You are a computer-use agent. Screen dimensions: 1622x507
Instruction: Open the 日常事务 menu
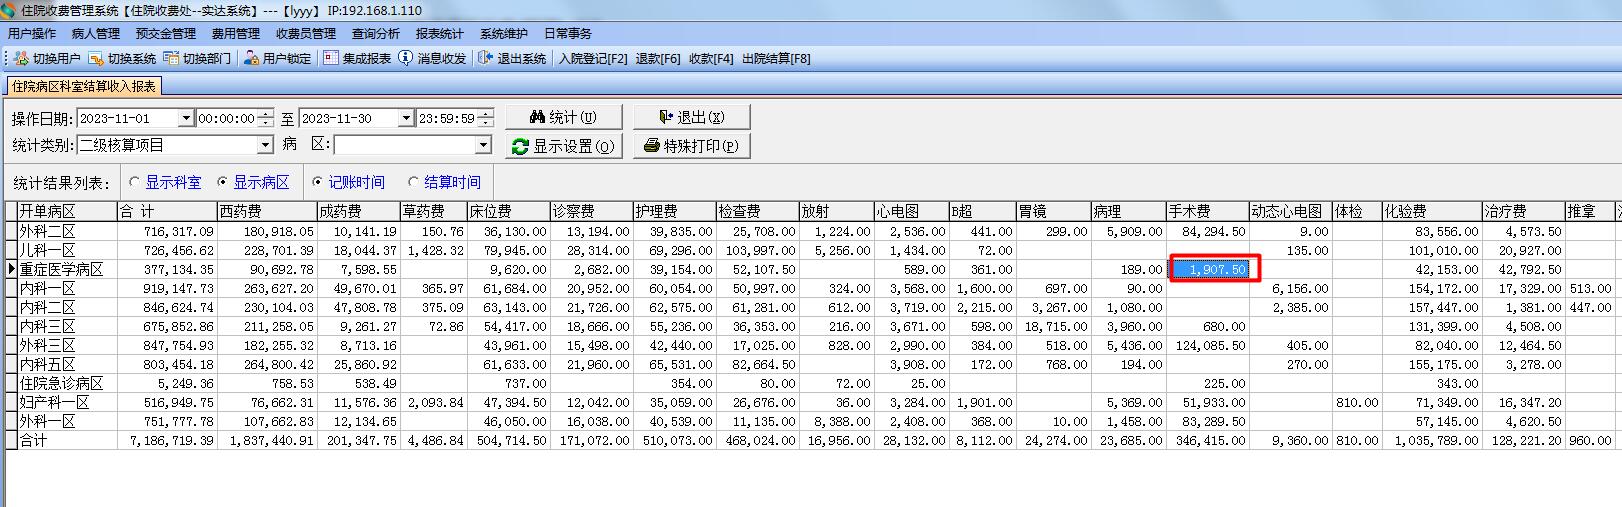[x=568, y=34]
